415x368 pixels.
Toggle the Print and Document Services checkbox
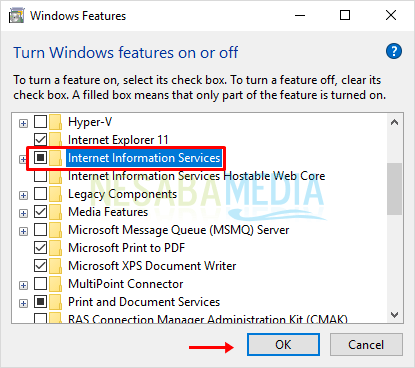[x=41, y=301]
